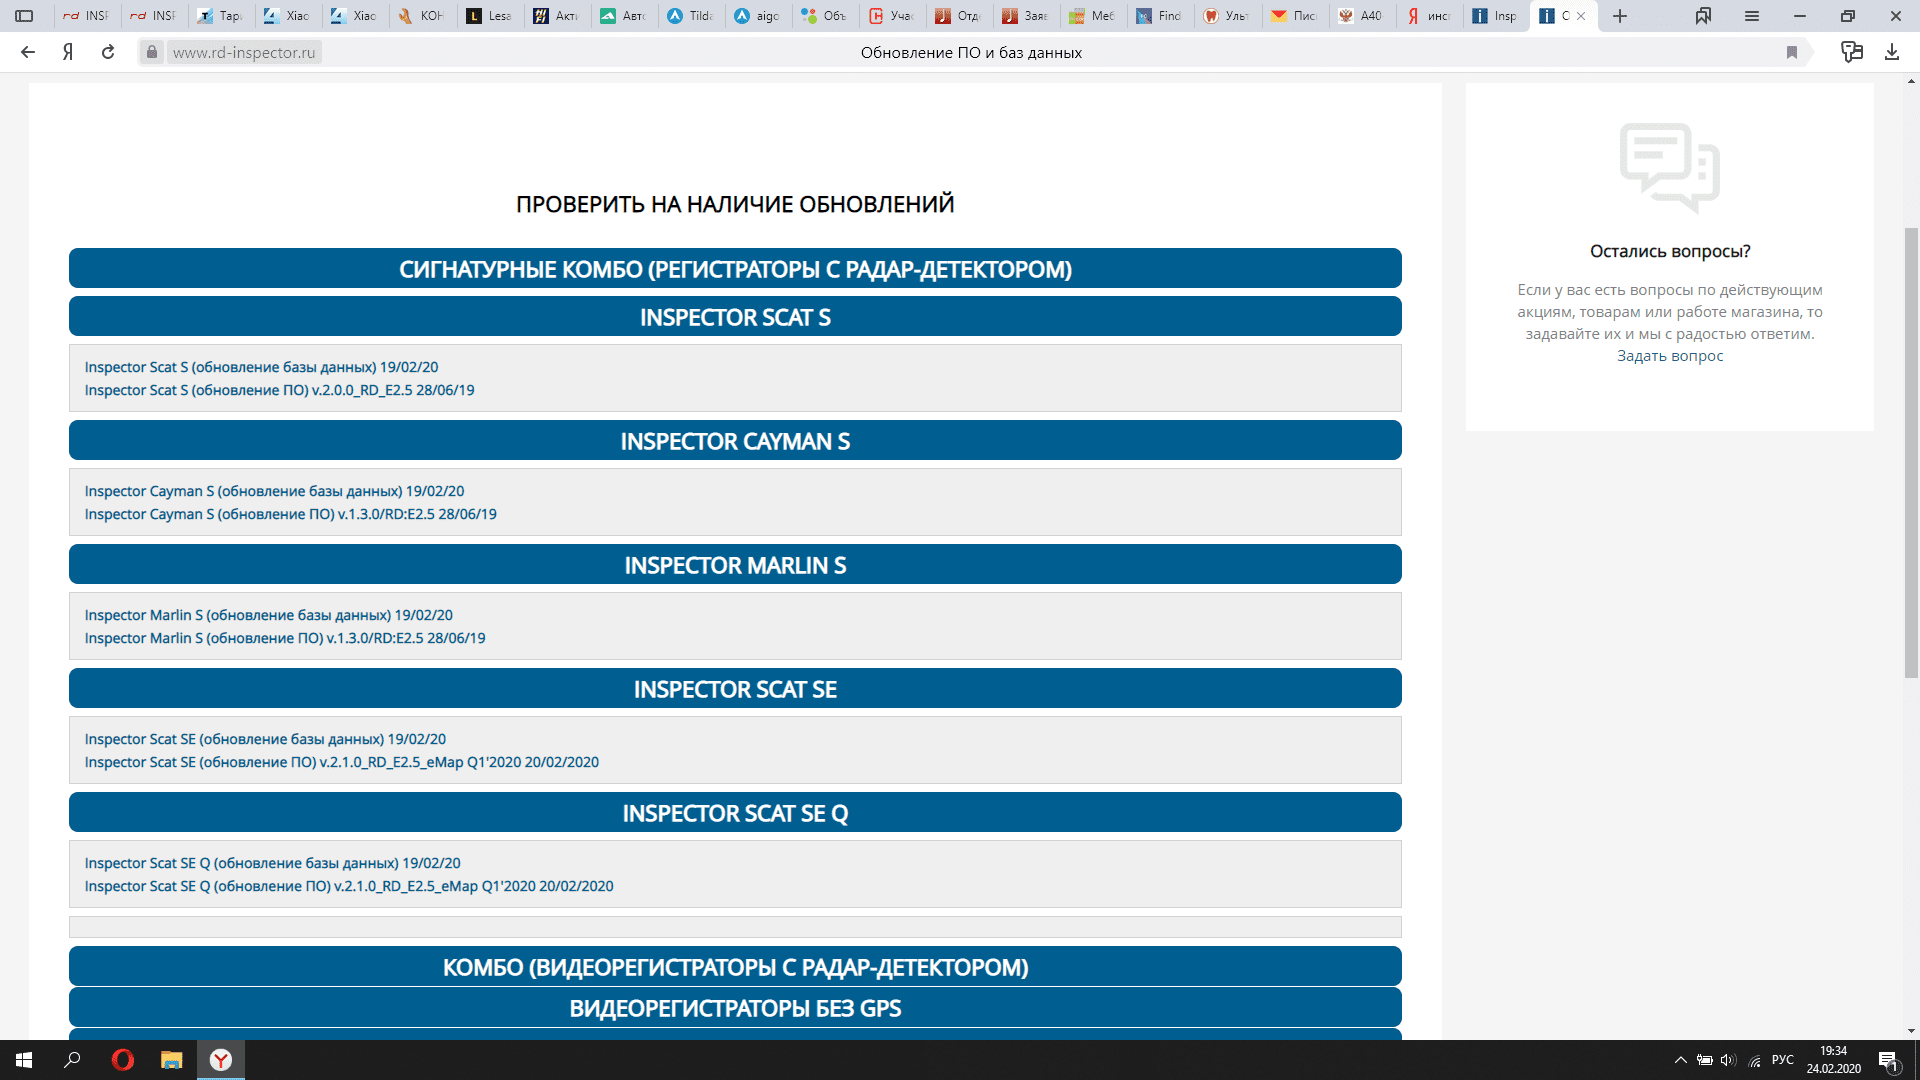1920x1080 pixels.
Task: Click the page vertical scrollbar thumb
Action: [1911, 450]
